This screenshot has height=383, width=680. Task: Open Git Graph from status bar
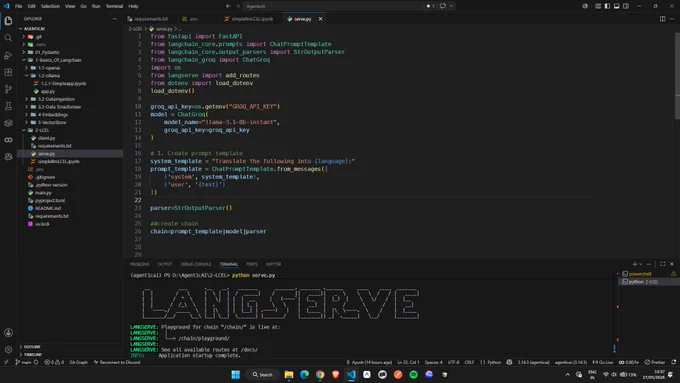click(78, 362)
